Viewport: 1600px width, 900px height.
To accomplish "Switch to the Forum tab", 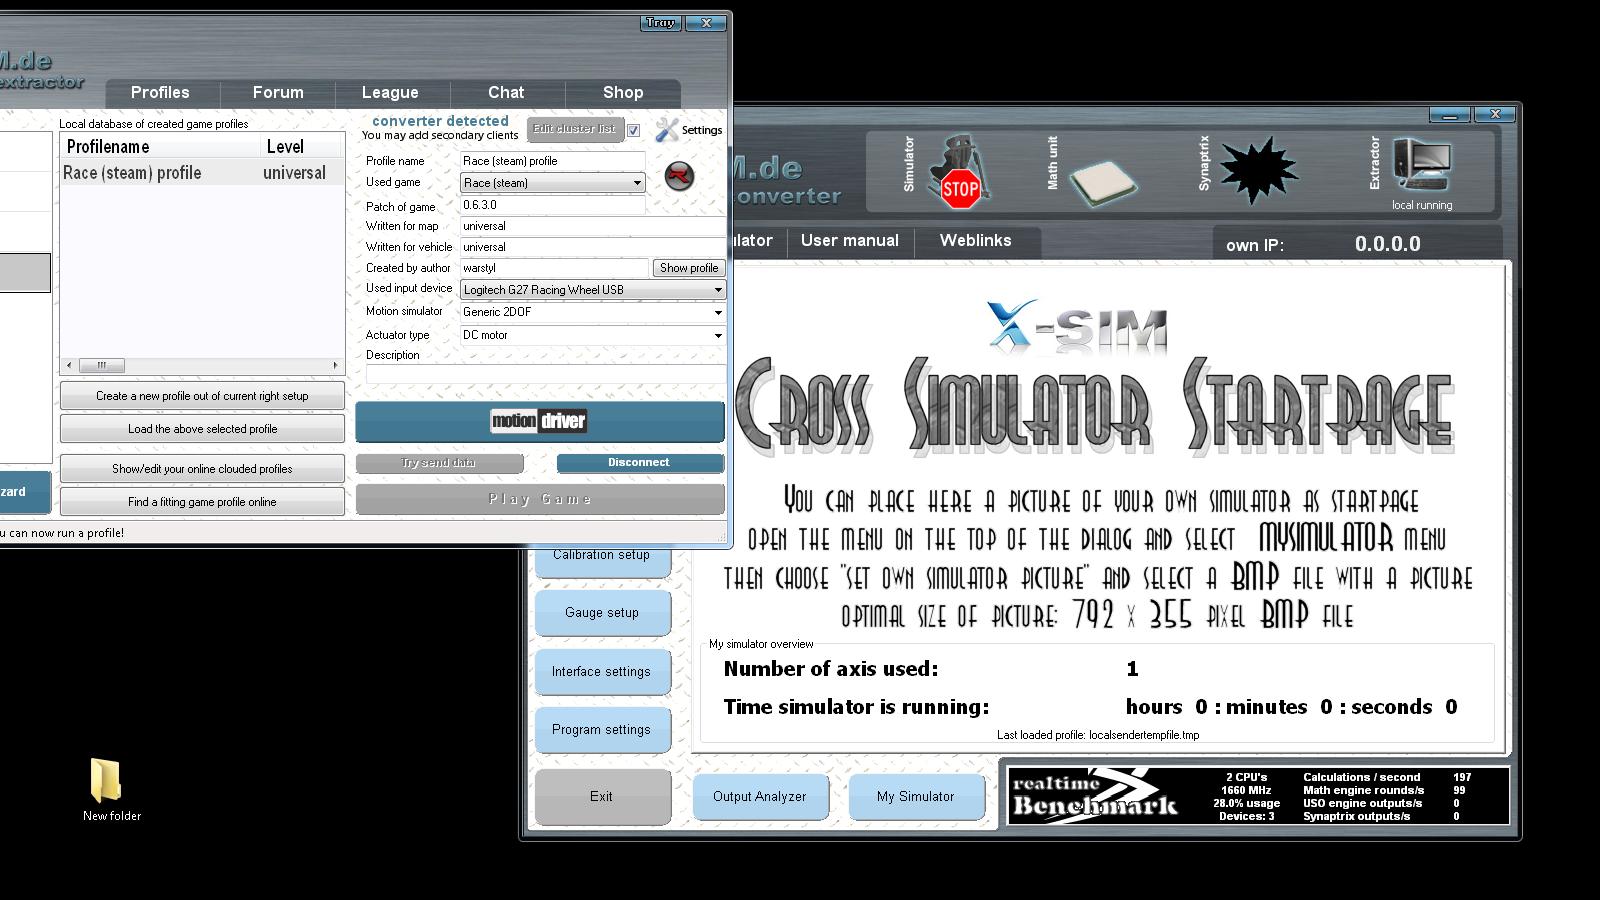I will click(x=278, y=92).
